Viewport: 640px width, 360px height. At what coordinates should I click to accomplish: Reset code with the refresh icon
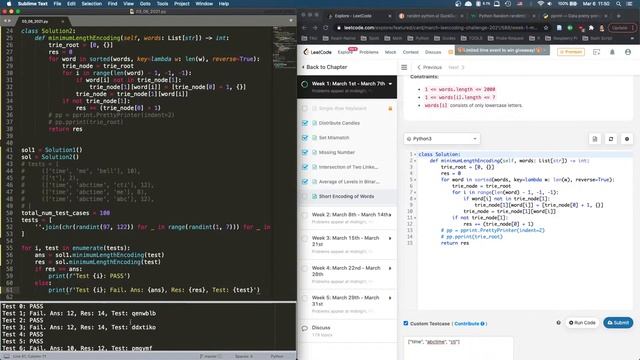tap(611, 139)
